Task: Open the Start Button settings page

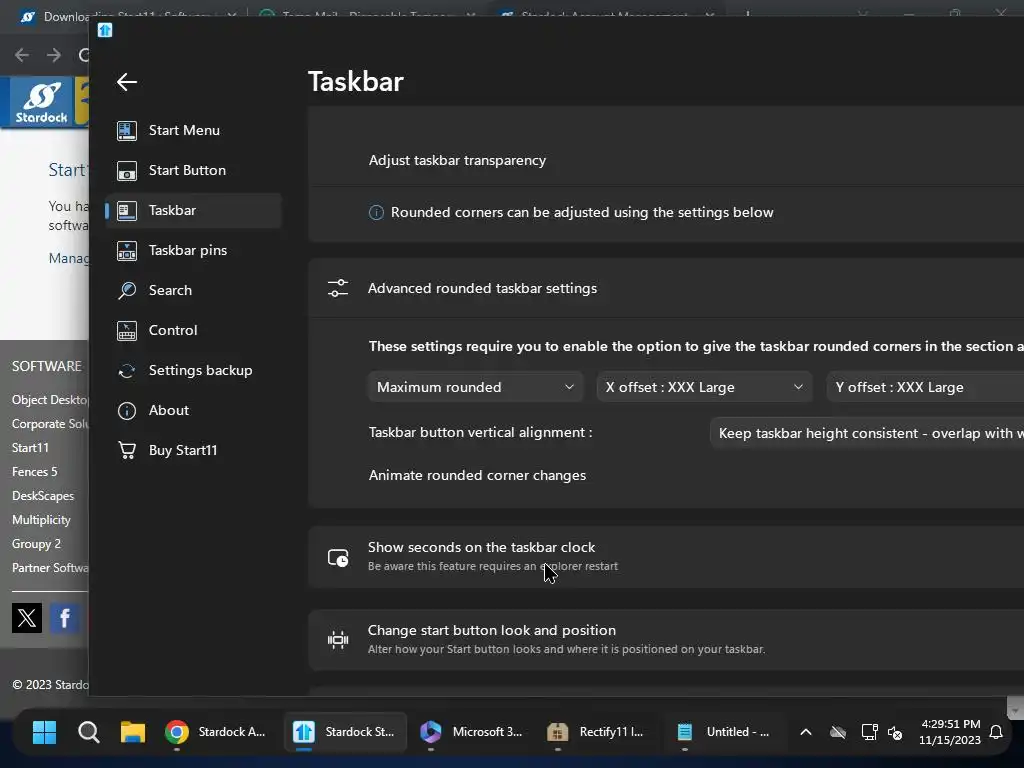Action: [193, 170]
